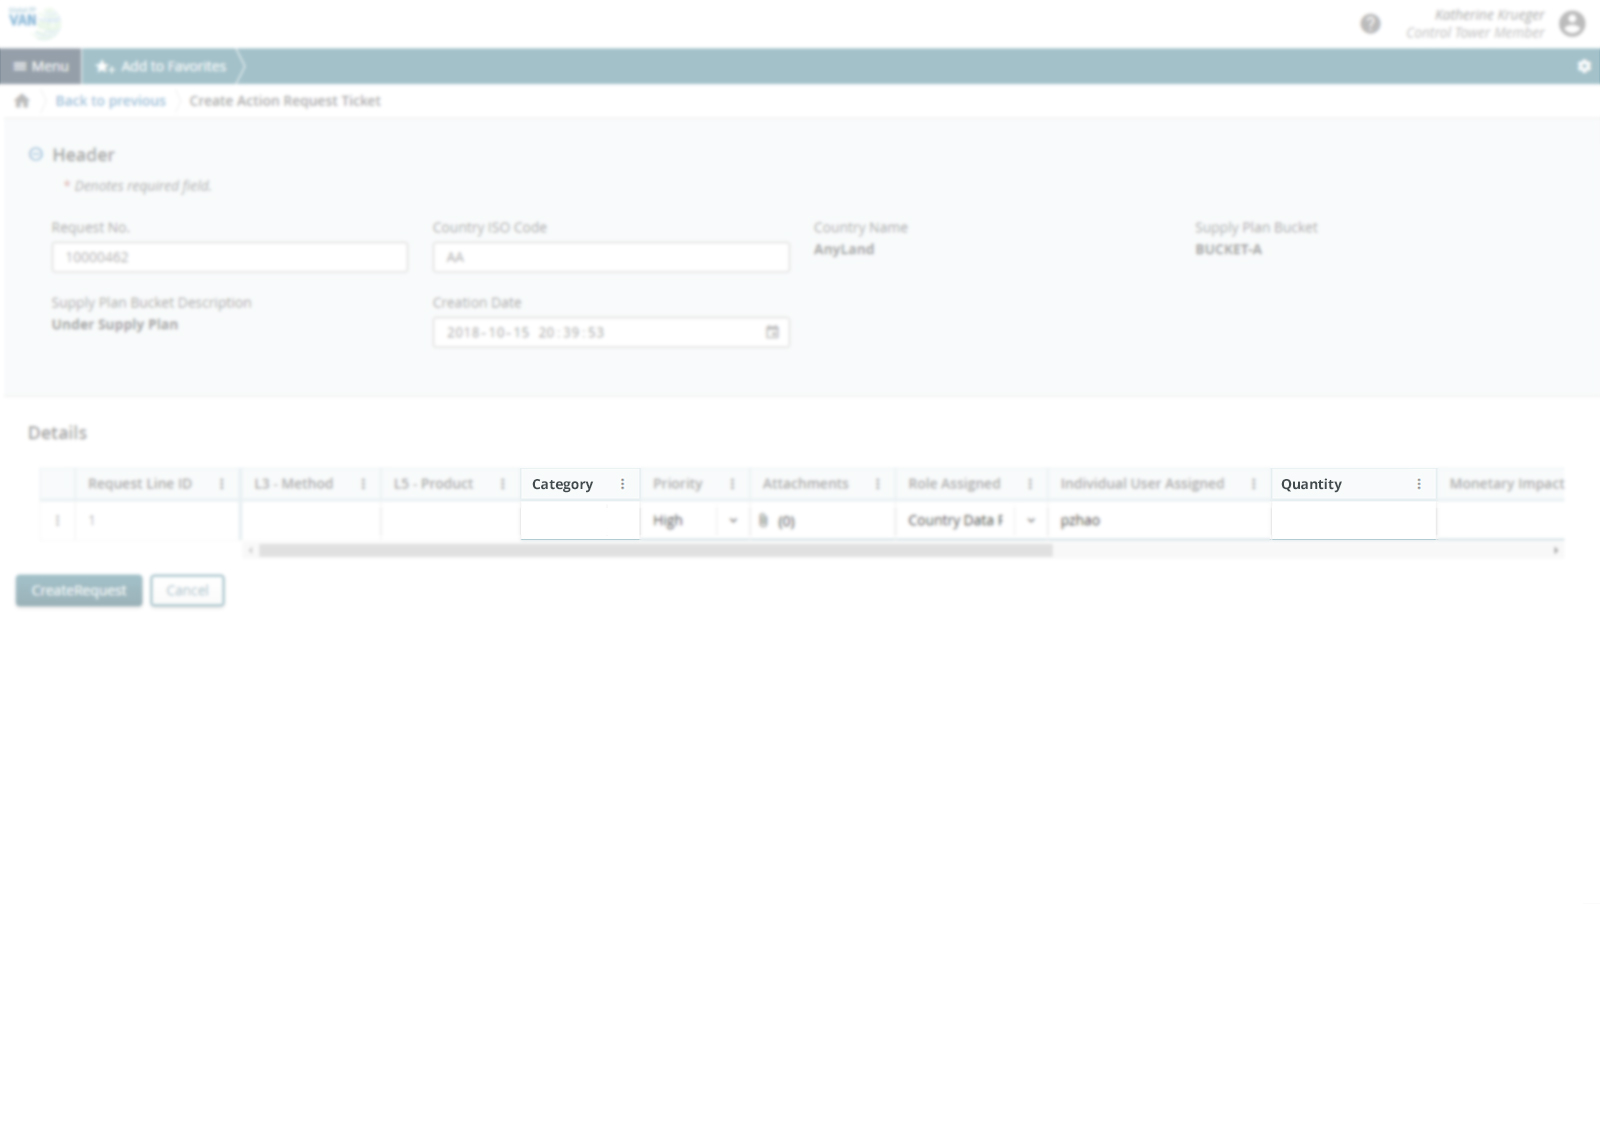The image size is (1600, 1130).
Task: Click the CreateRequest button
Action: (x=79, y=591)
